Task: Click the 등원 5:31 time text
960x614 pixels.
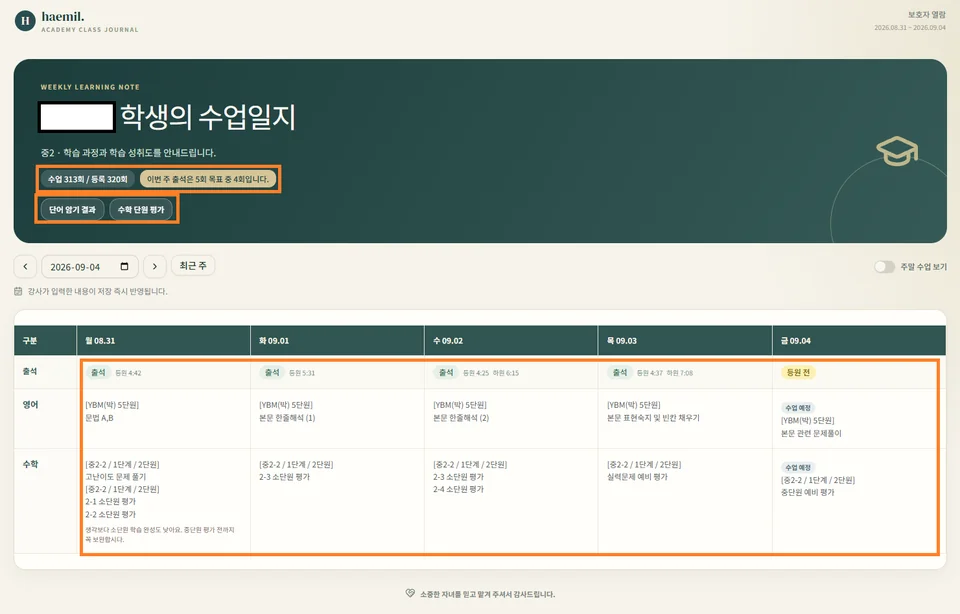Action: (x=302, y=373)
